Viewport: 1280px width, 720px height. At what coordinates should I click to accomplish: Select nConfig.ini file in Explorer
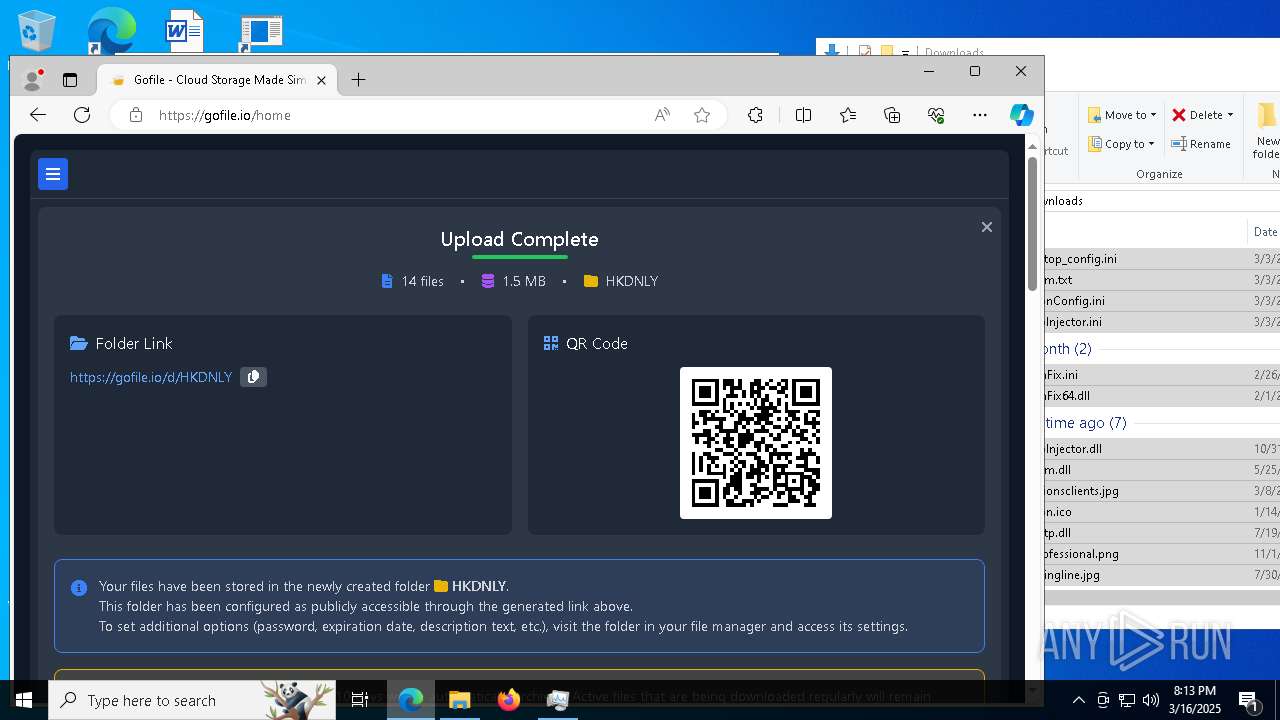(1162, 300)
